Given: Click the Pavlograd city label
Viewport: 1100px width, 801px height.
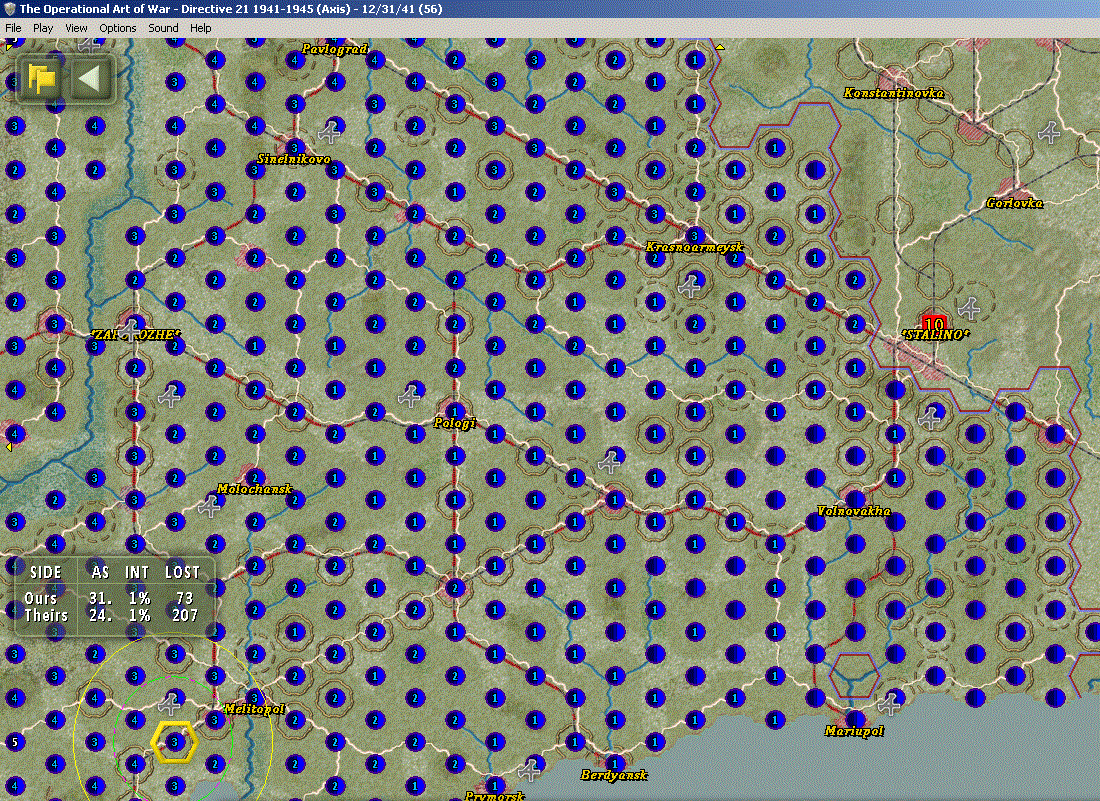Looking at the screenshot, I should pyautogui.click(x=335, y=49).
